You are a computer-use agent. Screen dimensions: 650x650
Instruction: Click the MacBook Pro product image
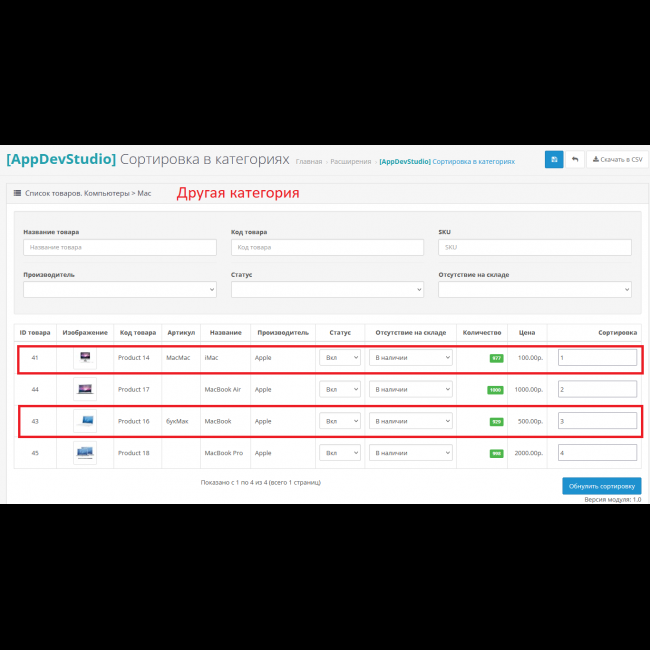tap(85, 453)
